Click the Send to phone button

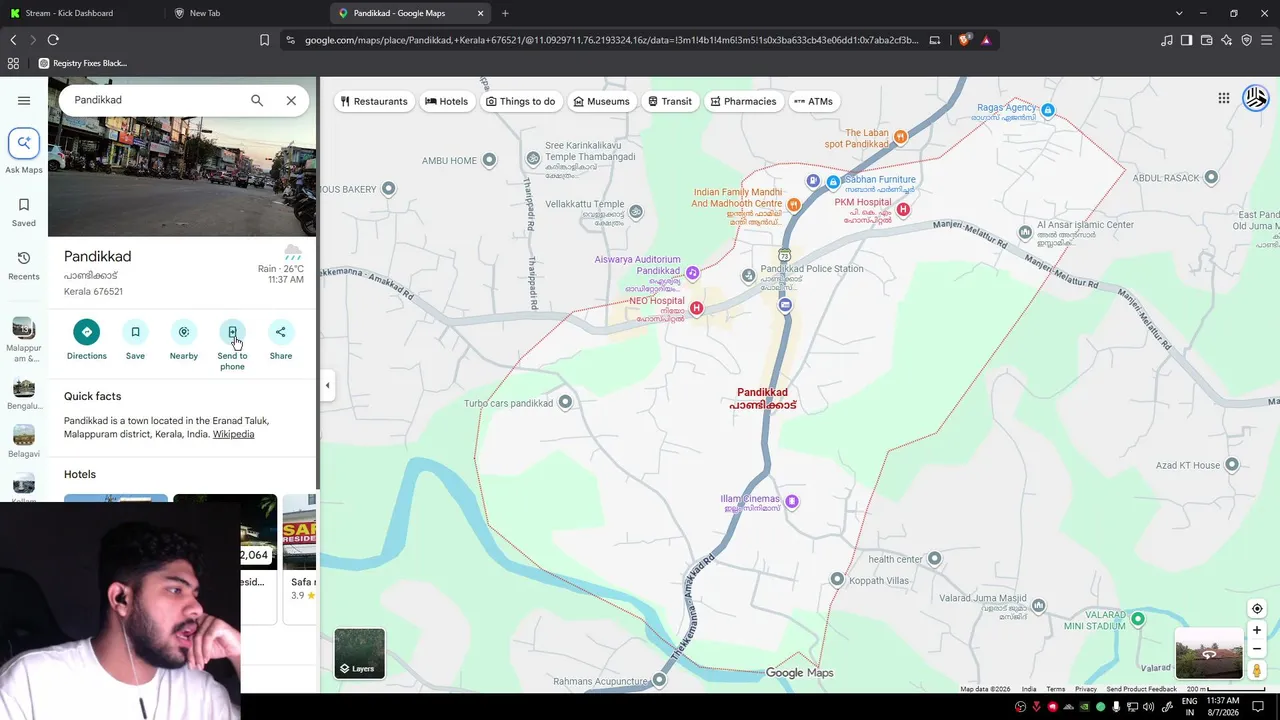pyautogui.click(x=232, y=345)
